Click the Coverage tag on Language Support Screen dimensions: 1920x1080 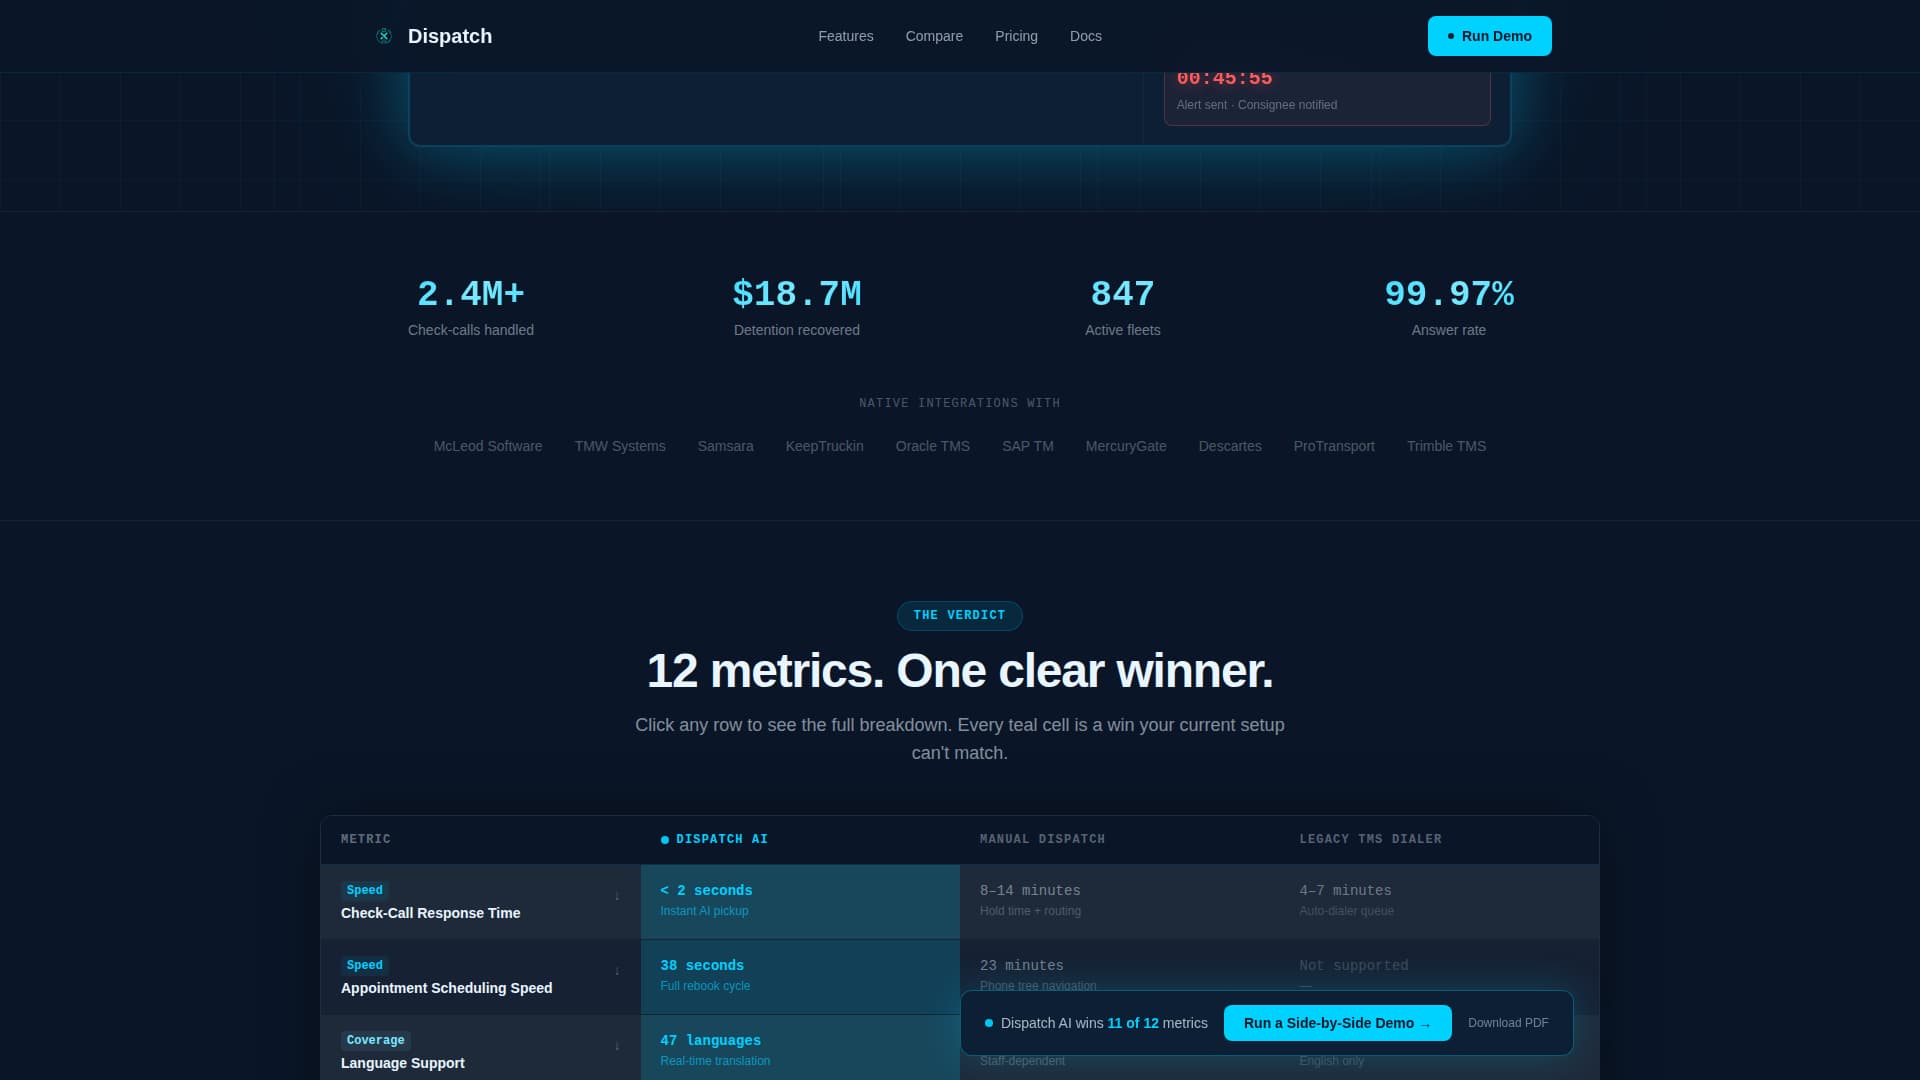[375, 1040]
